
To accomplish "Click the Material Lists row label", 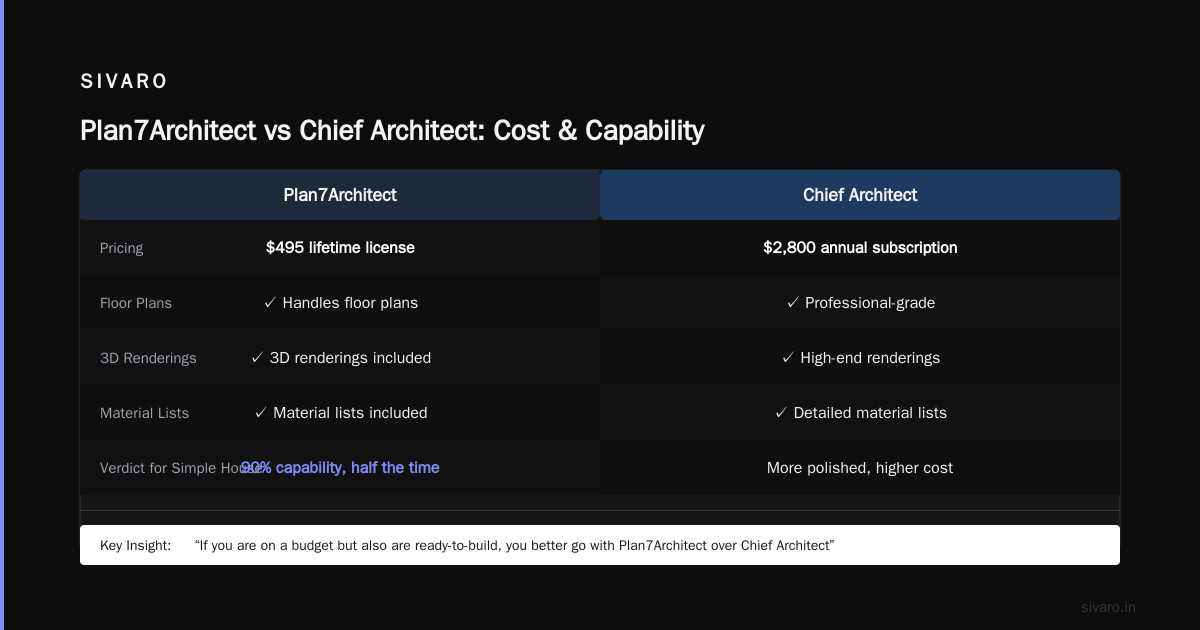I will [x=144, y=413].
